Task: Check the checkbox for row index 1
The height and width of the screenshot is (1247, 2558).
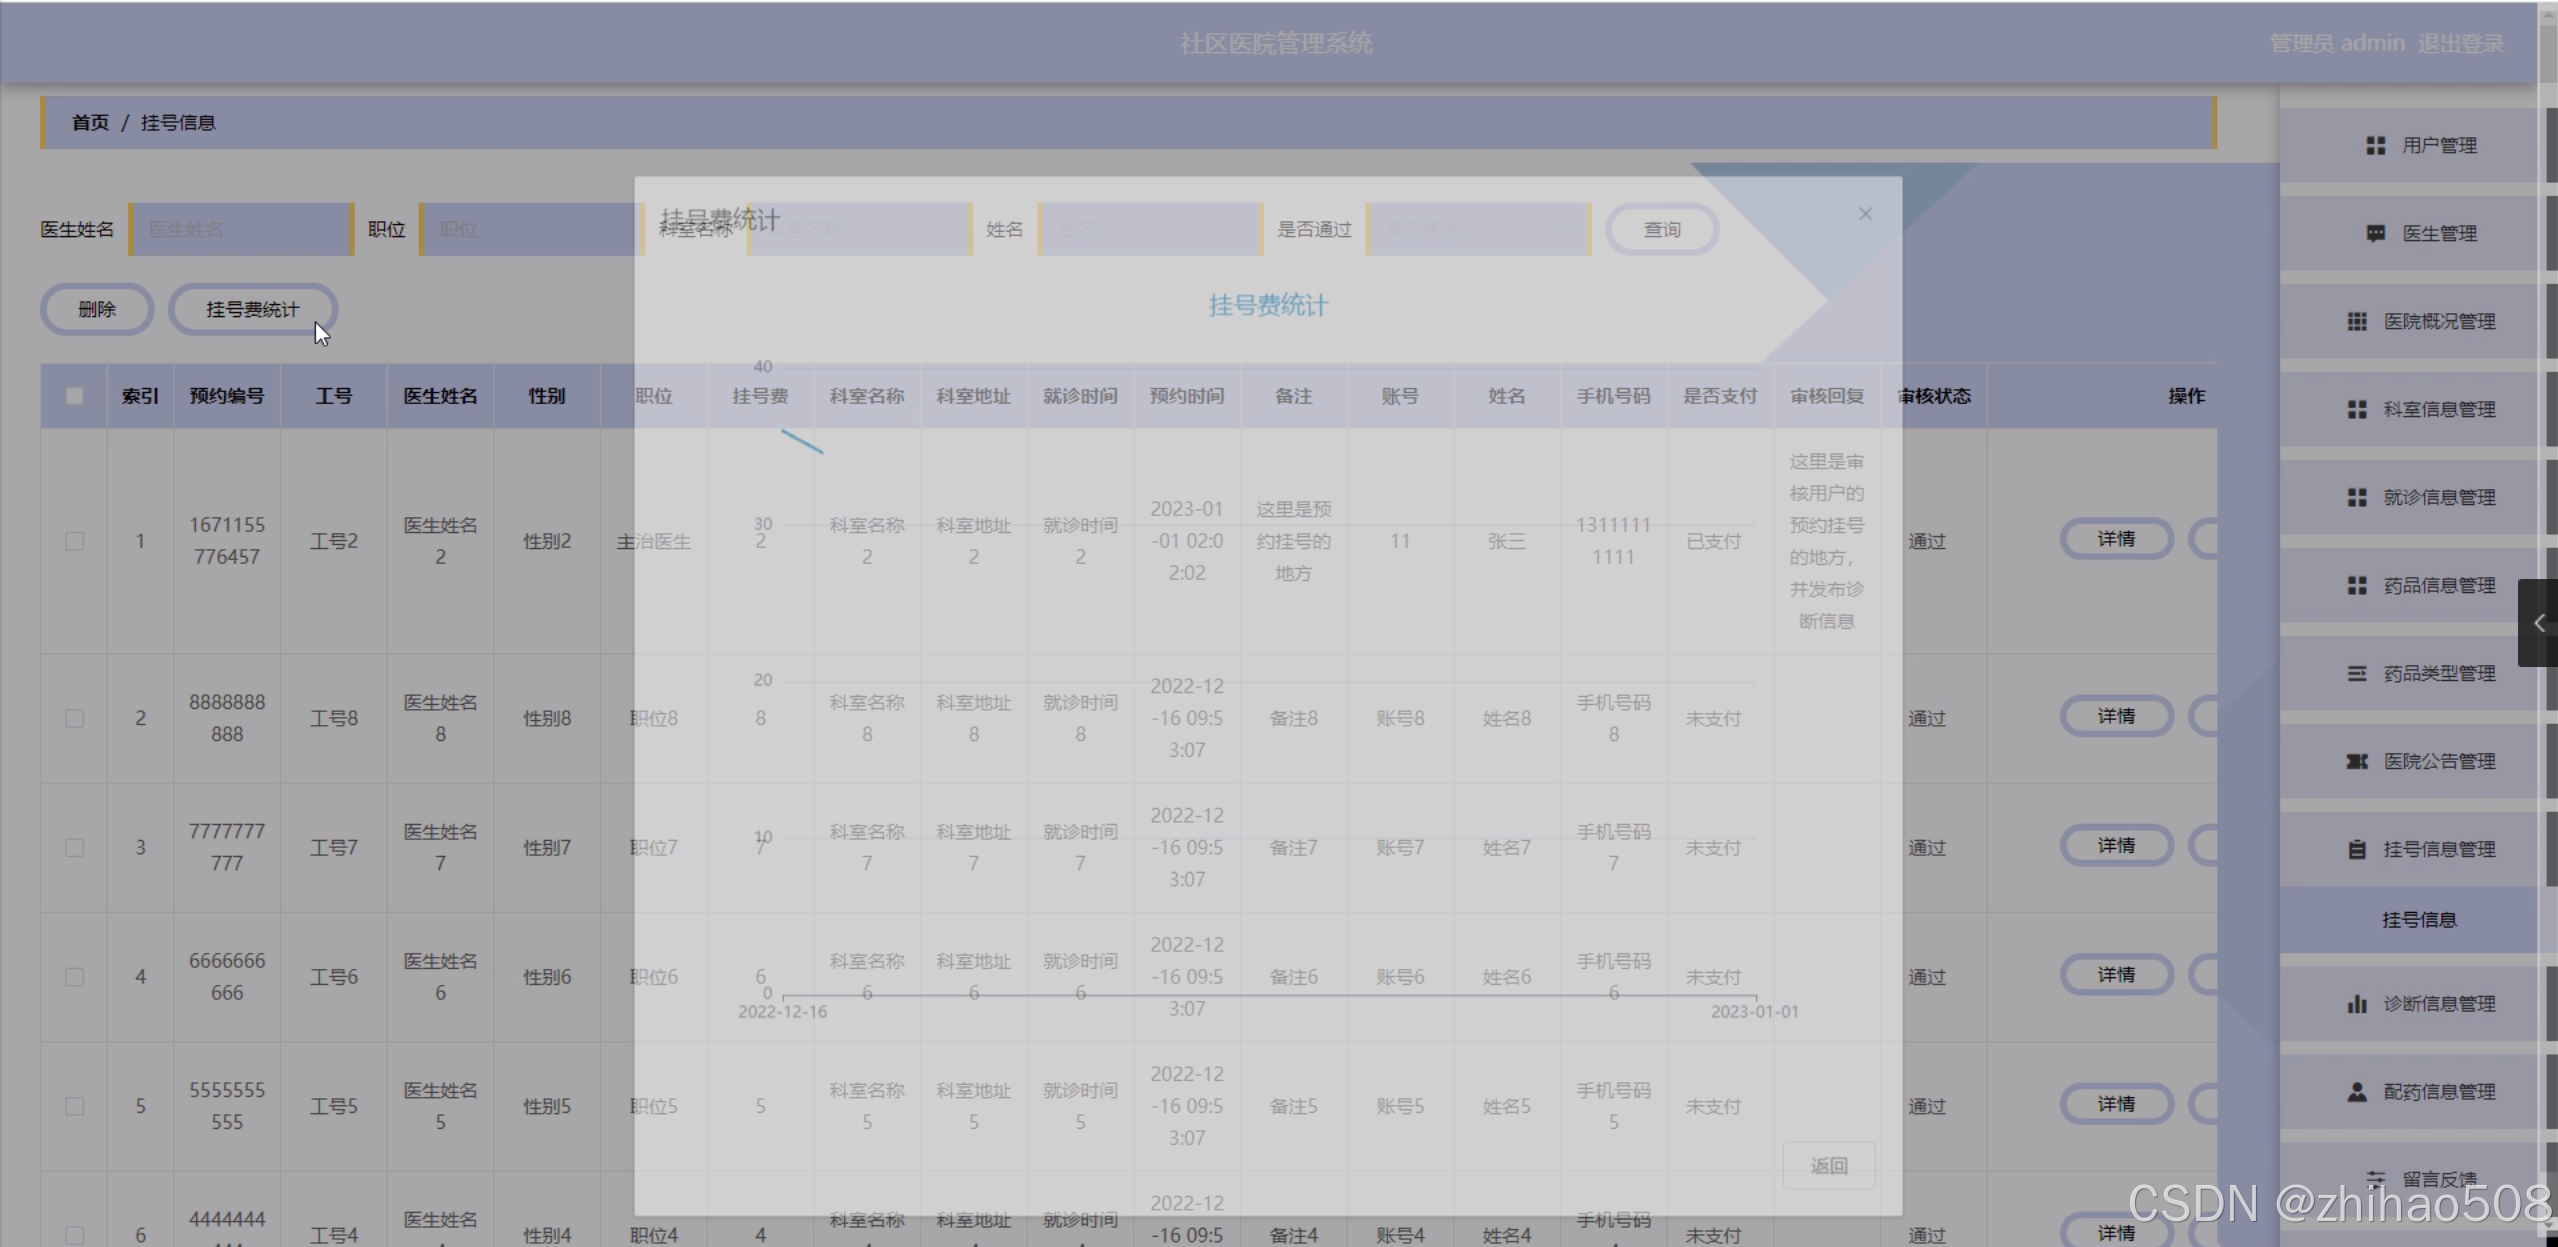Action: (74, 541)
